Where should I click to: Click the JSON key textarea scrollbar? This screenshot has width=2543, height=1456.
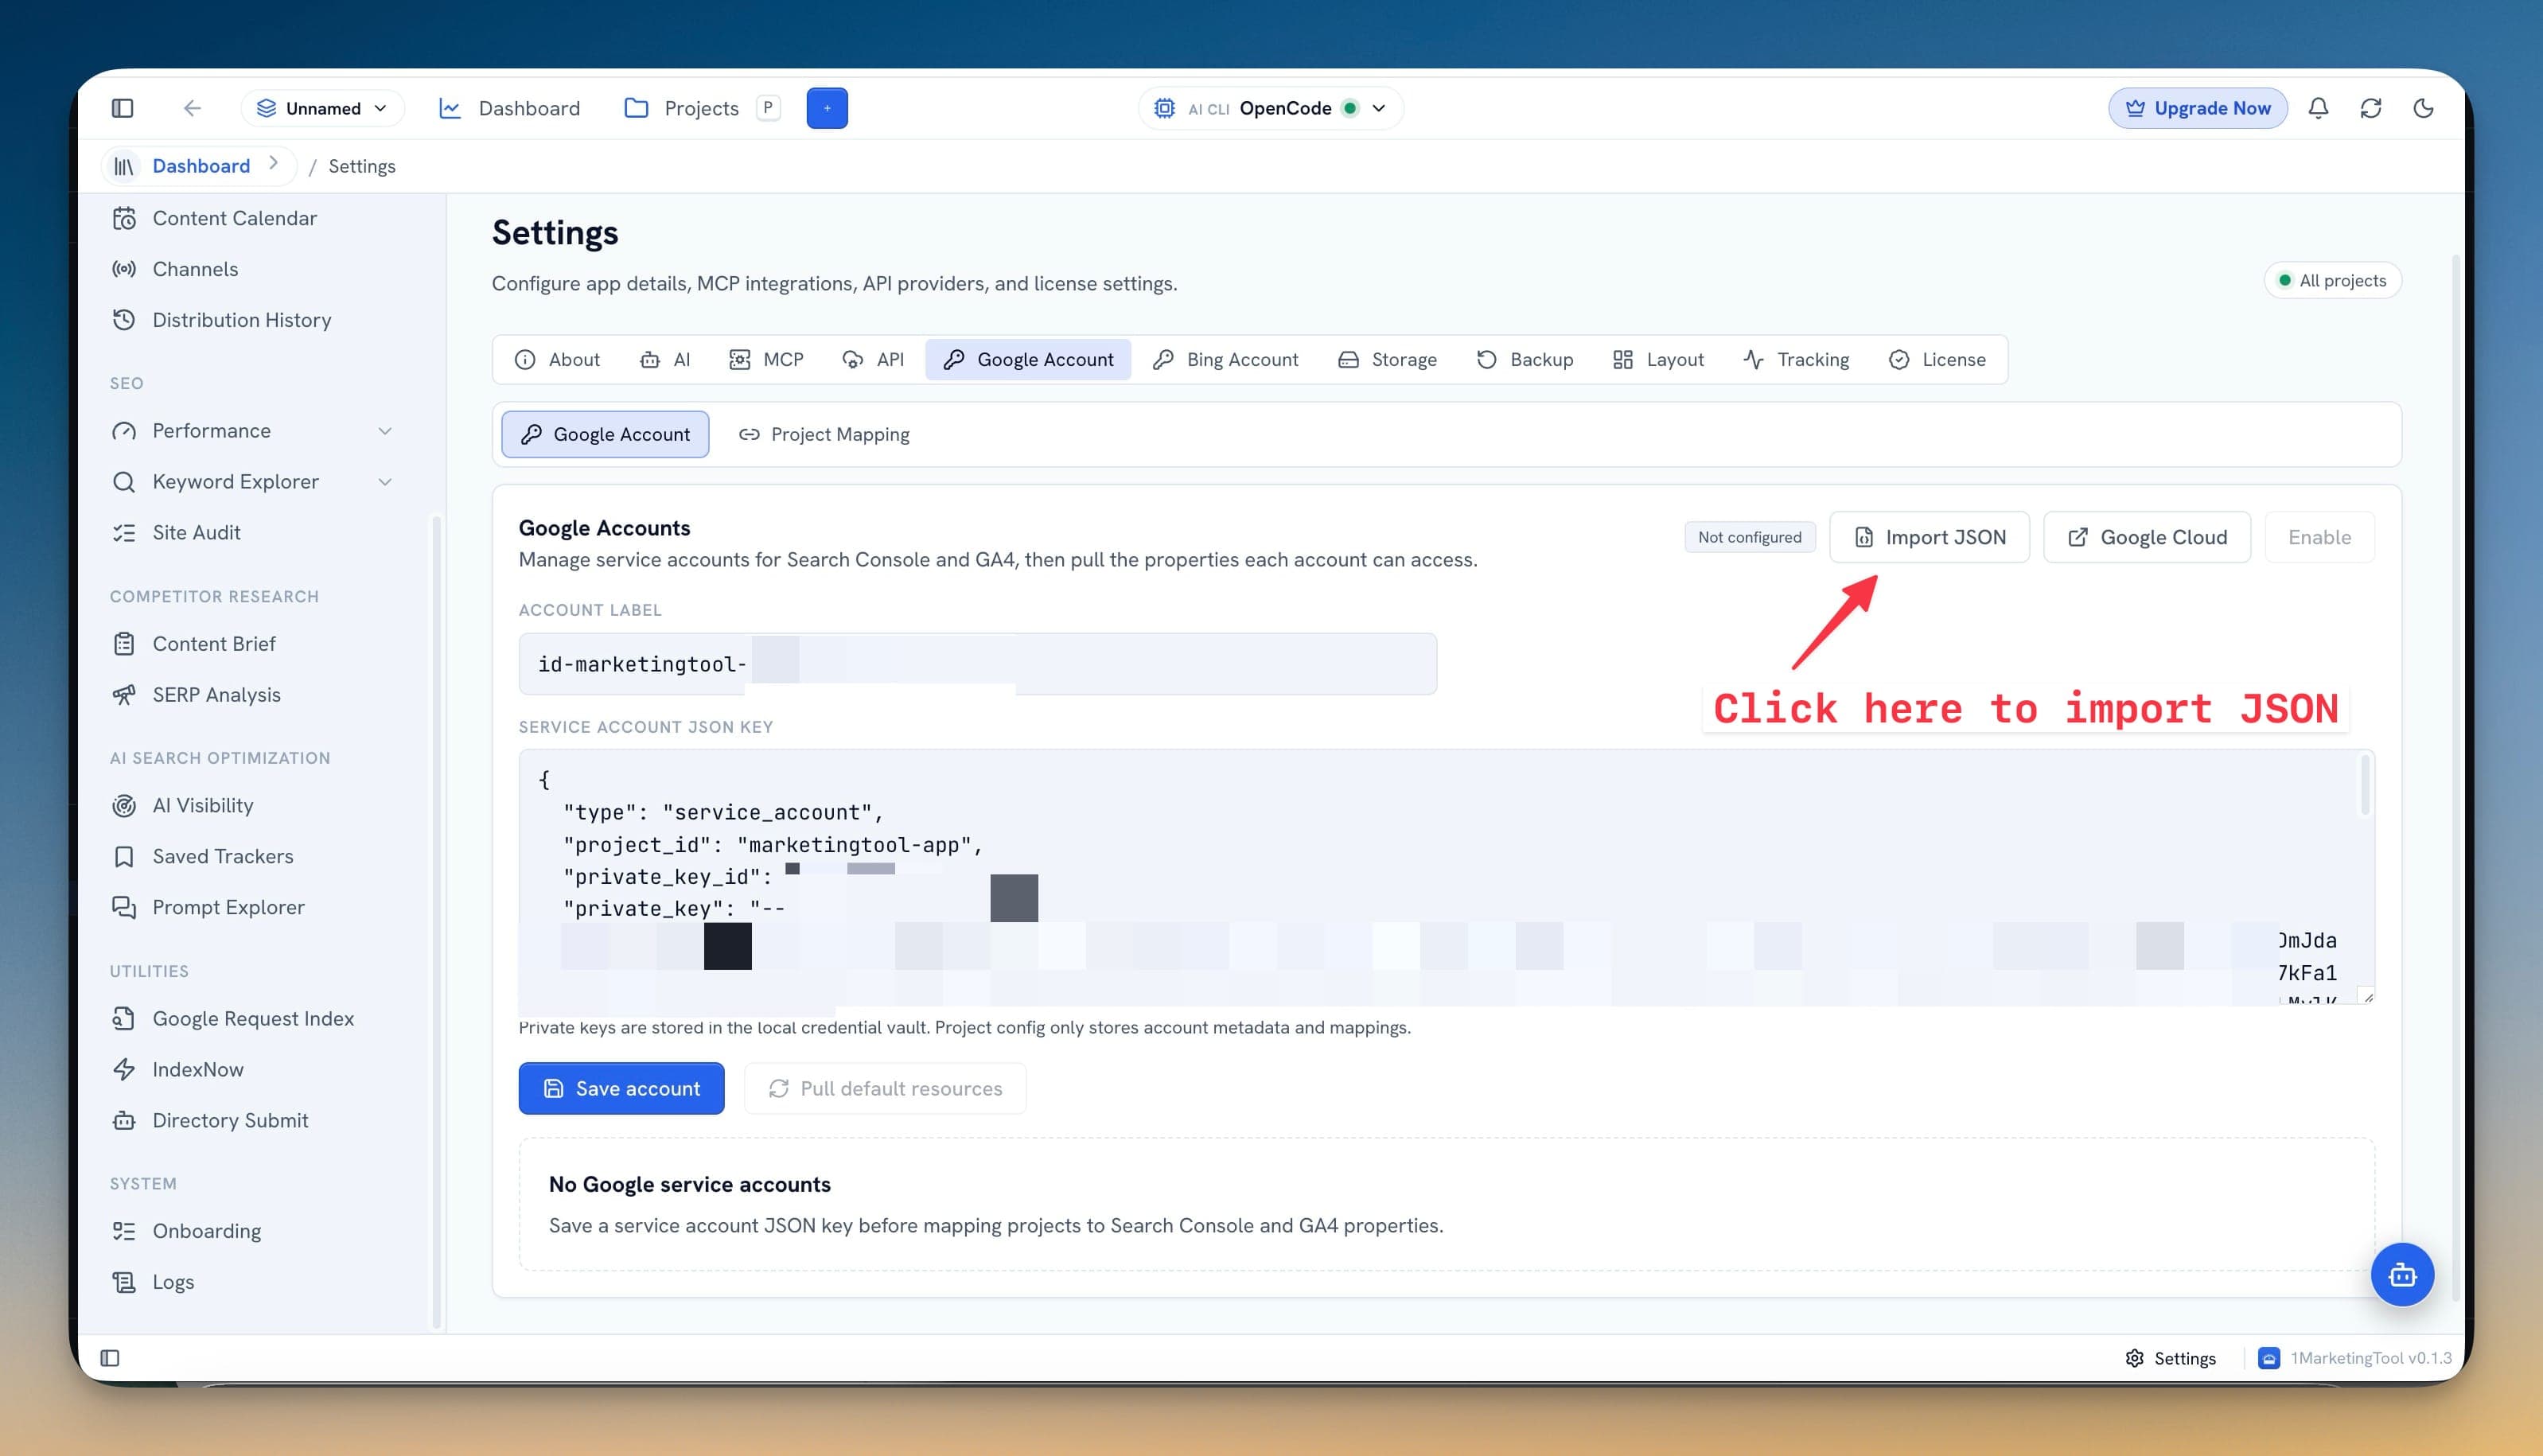(x=2365, y=786)
